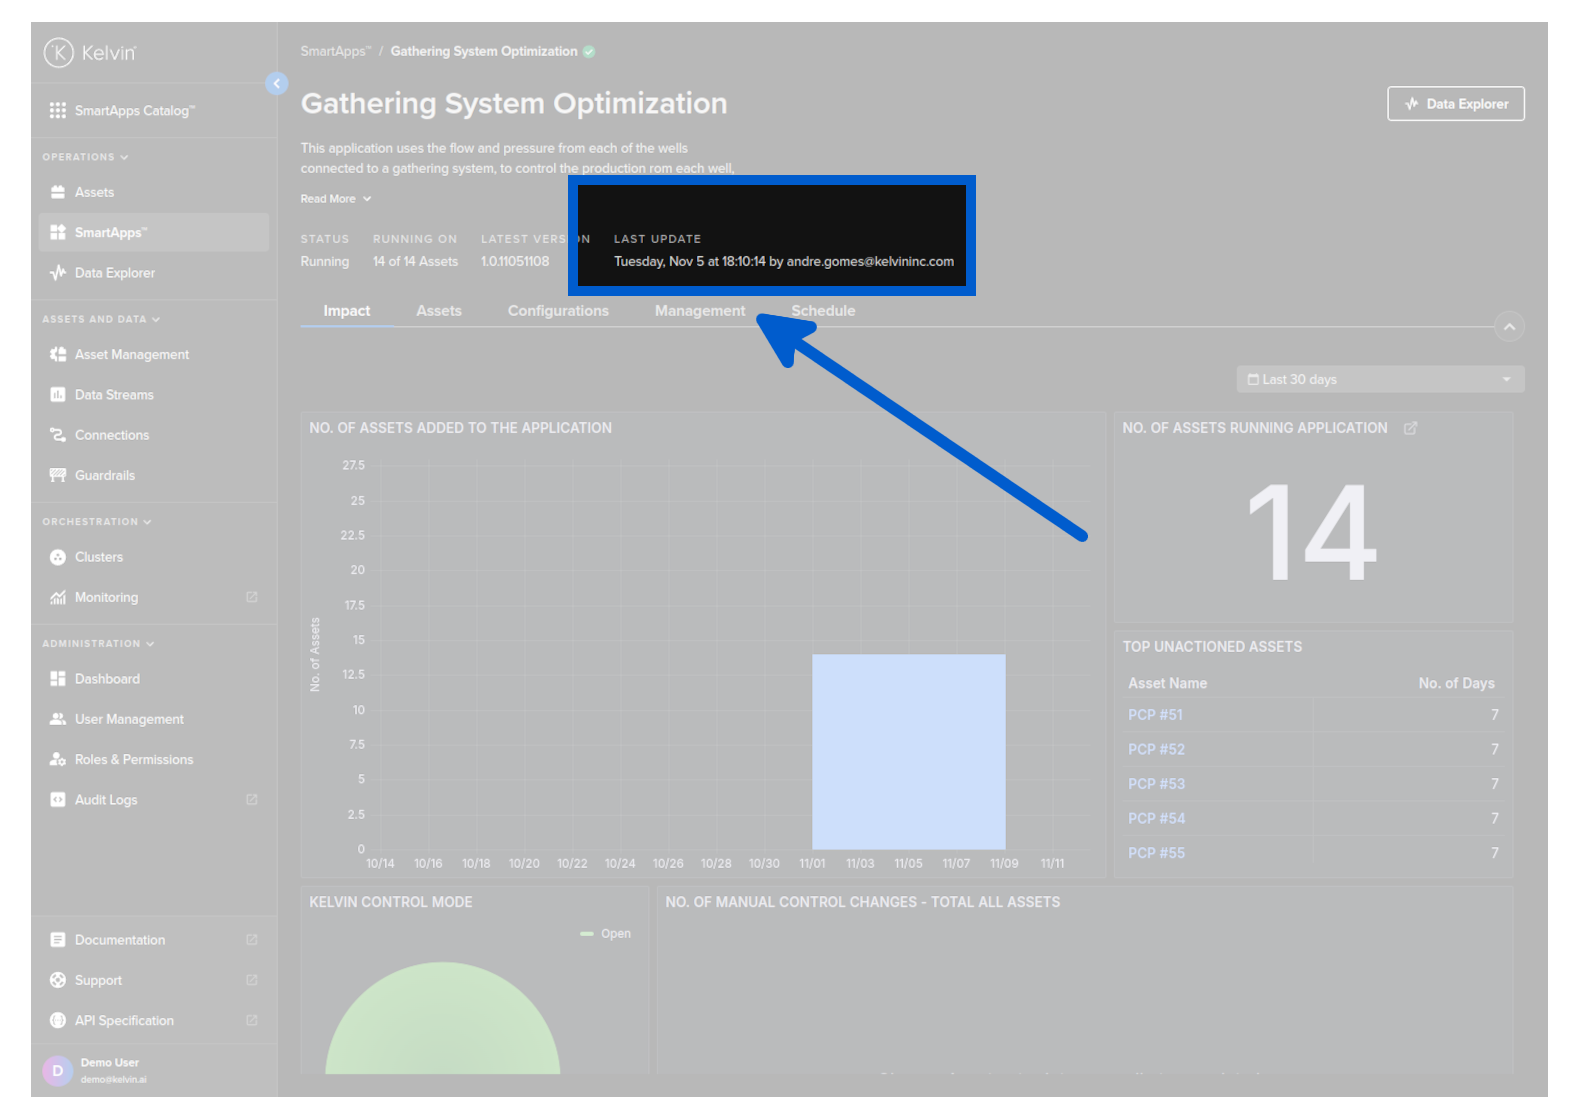
Task: Open the Monitoring chart icon
Action: pyautogui.click(x=58, y=598)
